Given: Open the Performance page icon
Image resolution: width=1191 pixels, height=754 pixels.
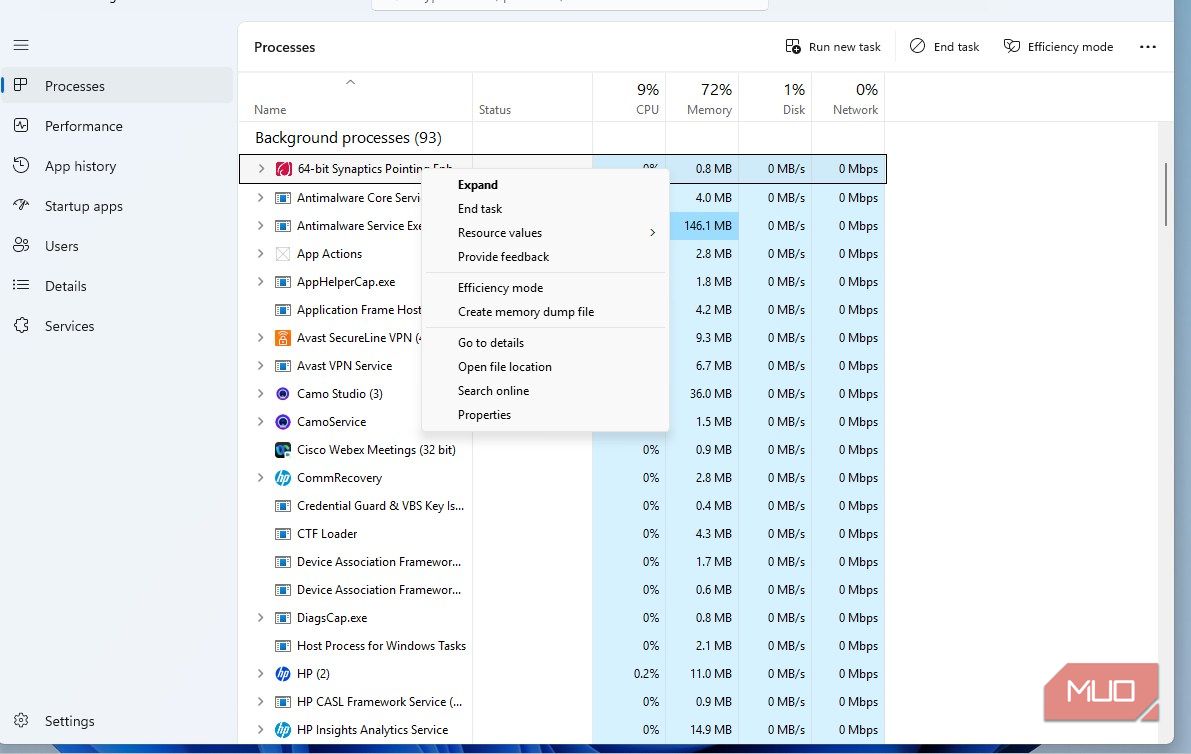Looking at the screenshot, I should pos(21,125).
